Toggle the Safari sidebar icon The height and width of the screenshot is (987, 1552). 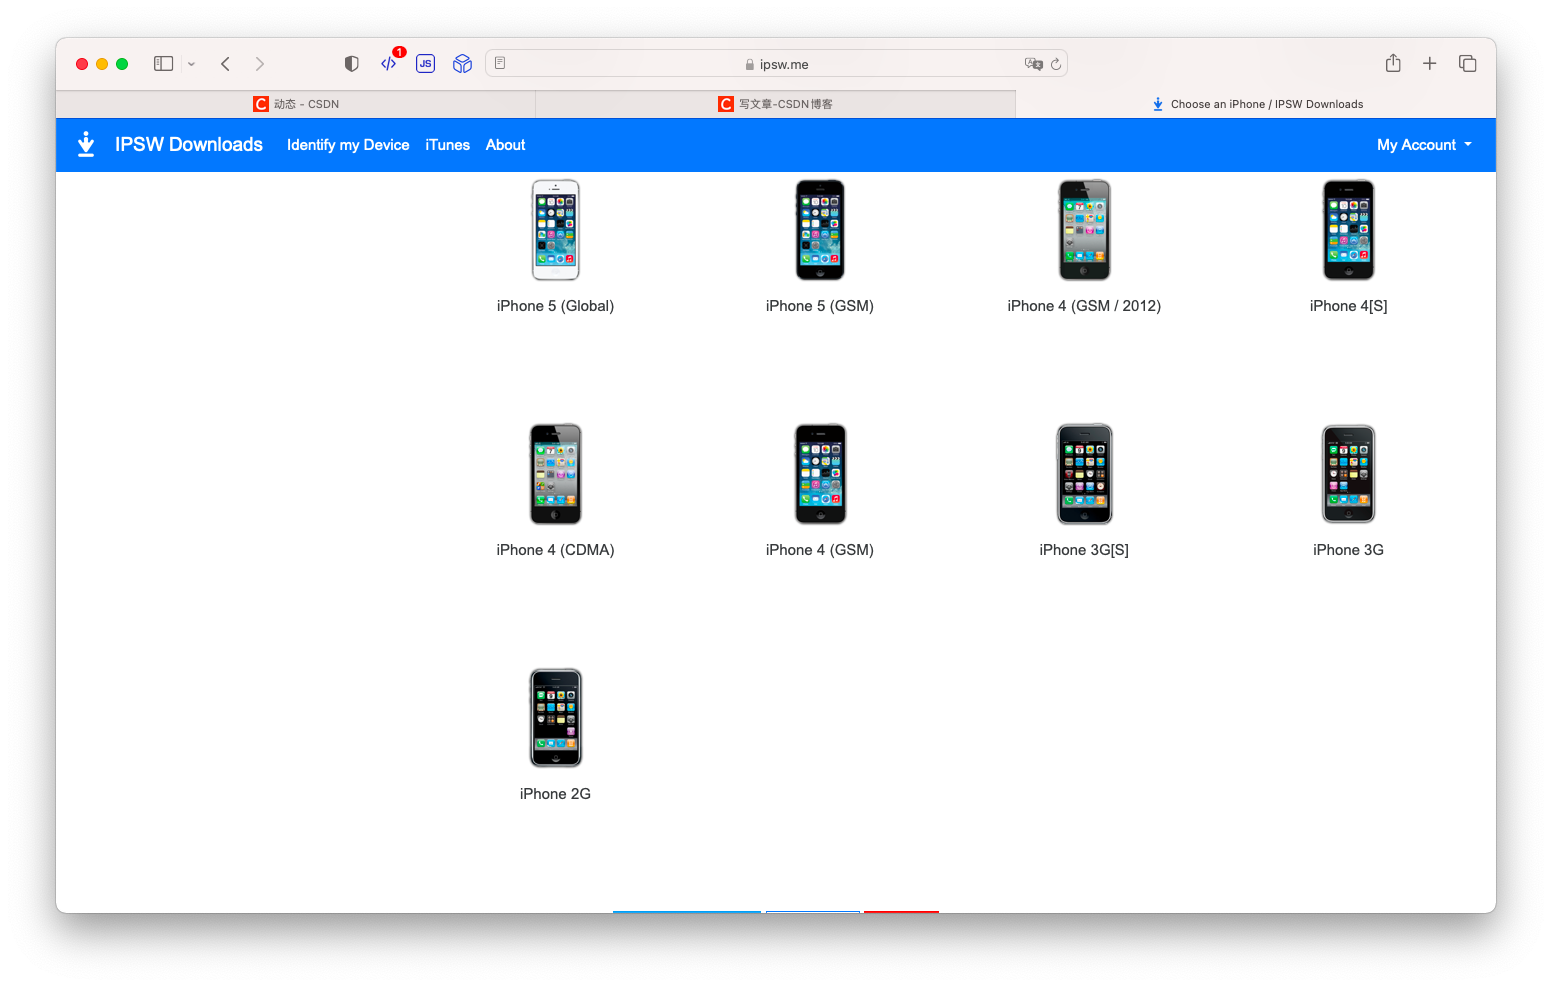coord(163,64)
